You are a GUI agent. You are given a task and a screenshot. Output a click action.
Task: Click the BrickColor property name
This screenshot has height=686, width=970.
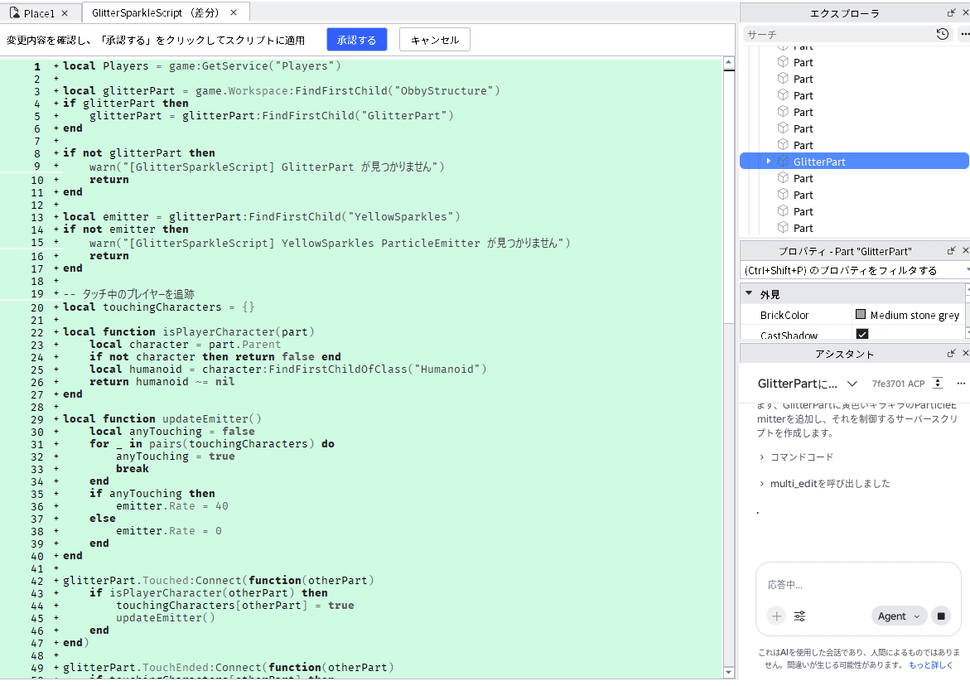point(784,315)
